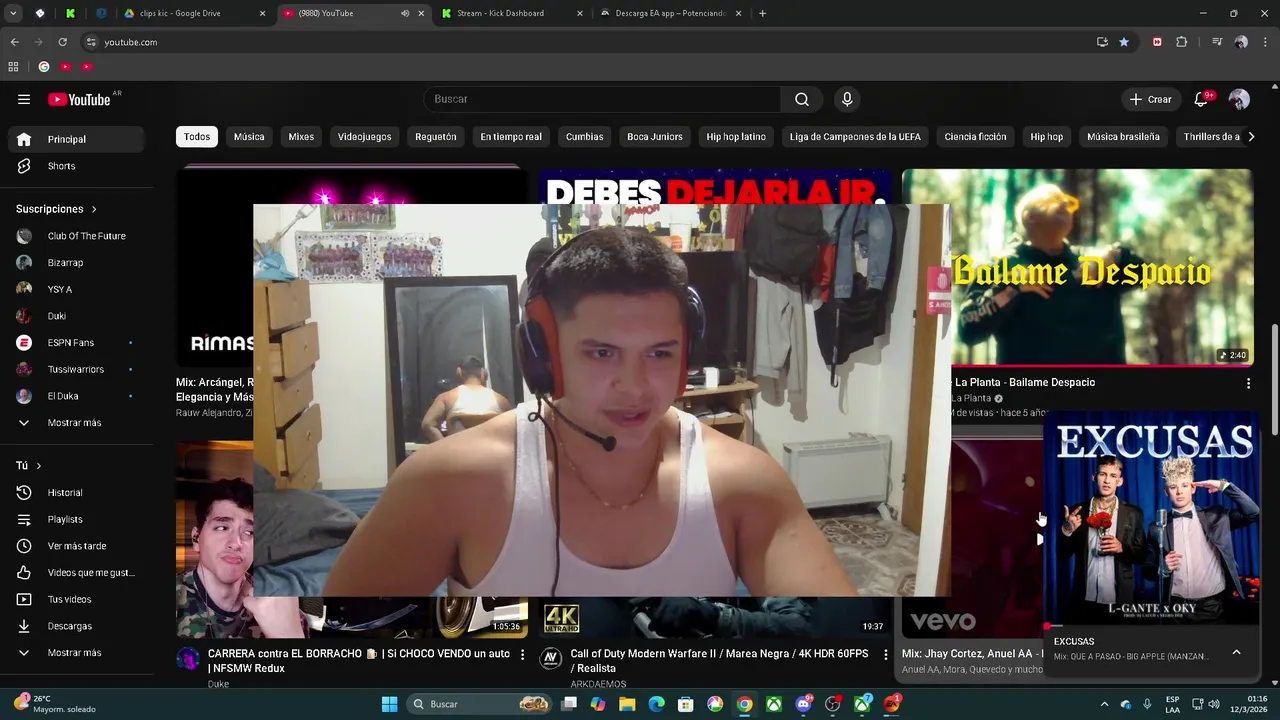Open File Explorer from the taskbar

pos(627,704)
